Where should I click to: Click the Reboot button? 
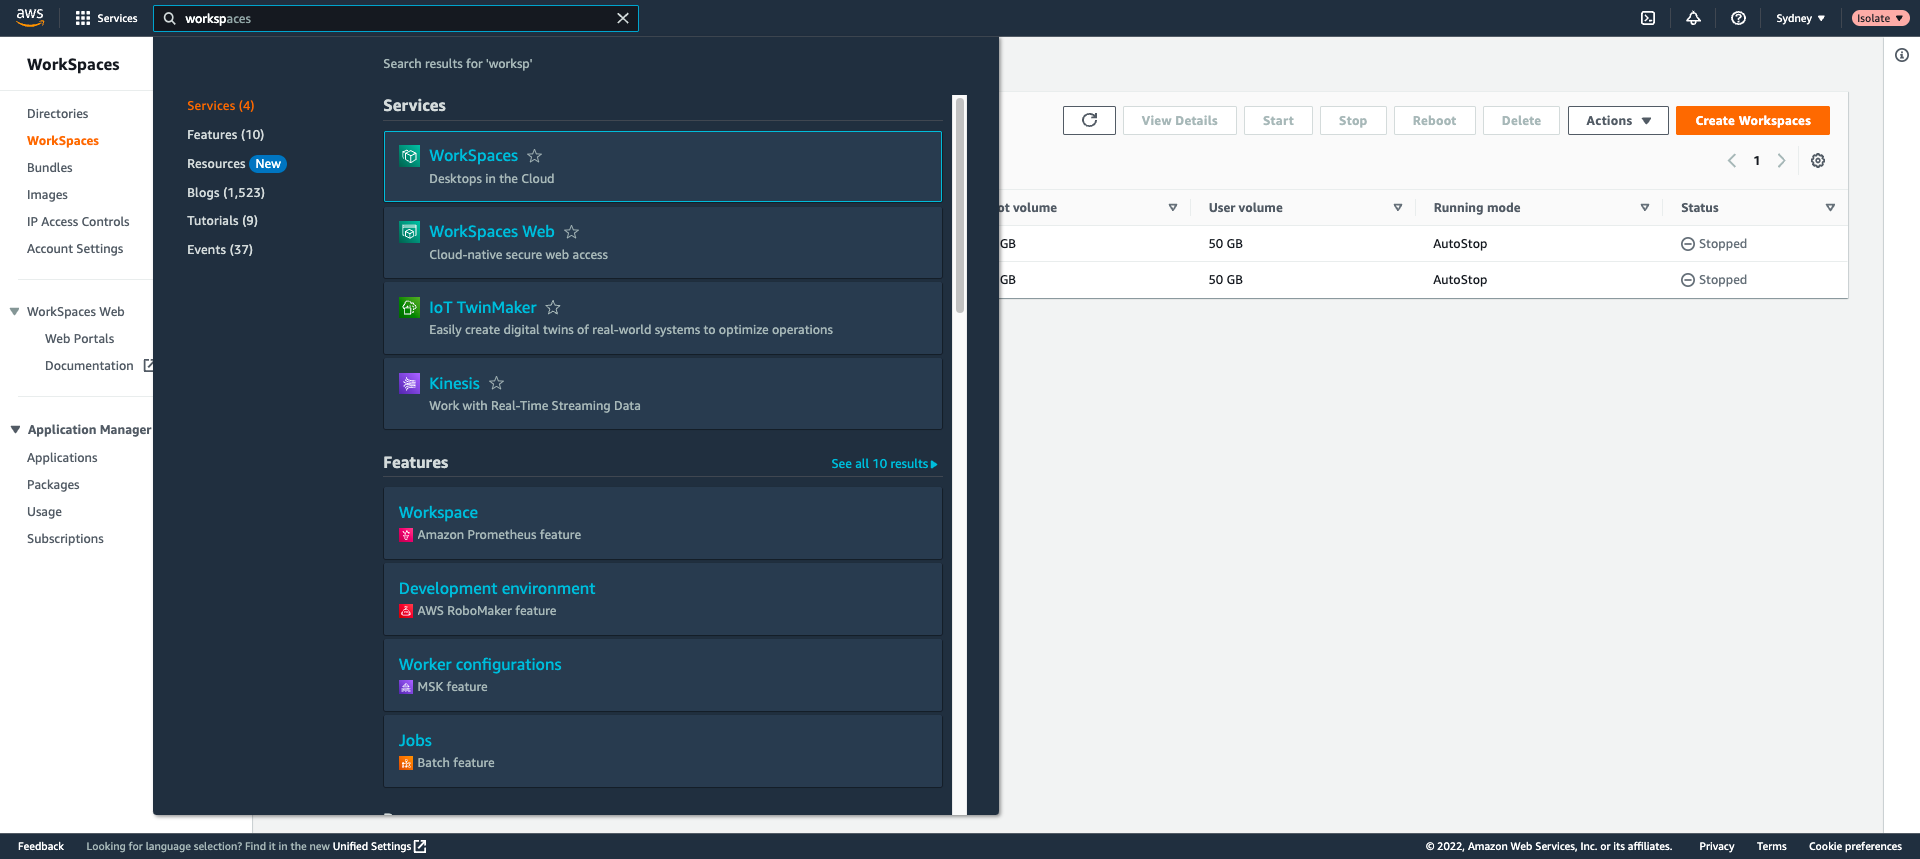[x=1434, y=121]
